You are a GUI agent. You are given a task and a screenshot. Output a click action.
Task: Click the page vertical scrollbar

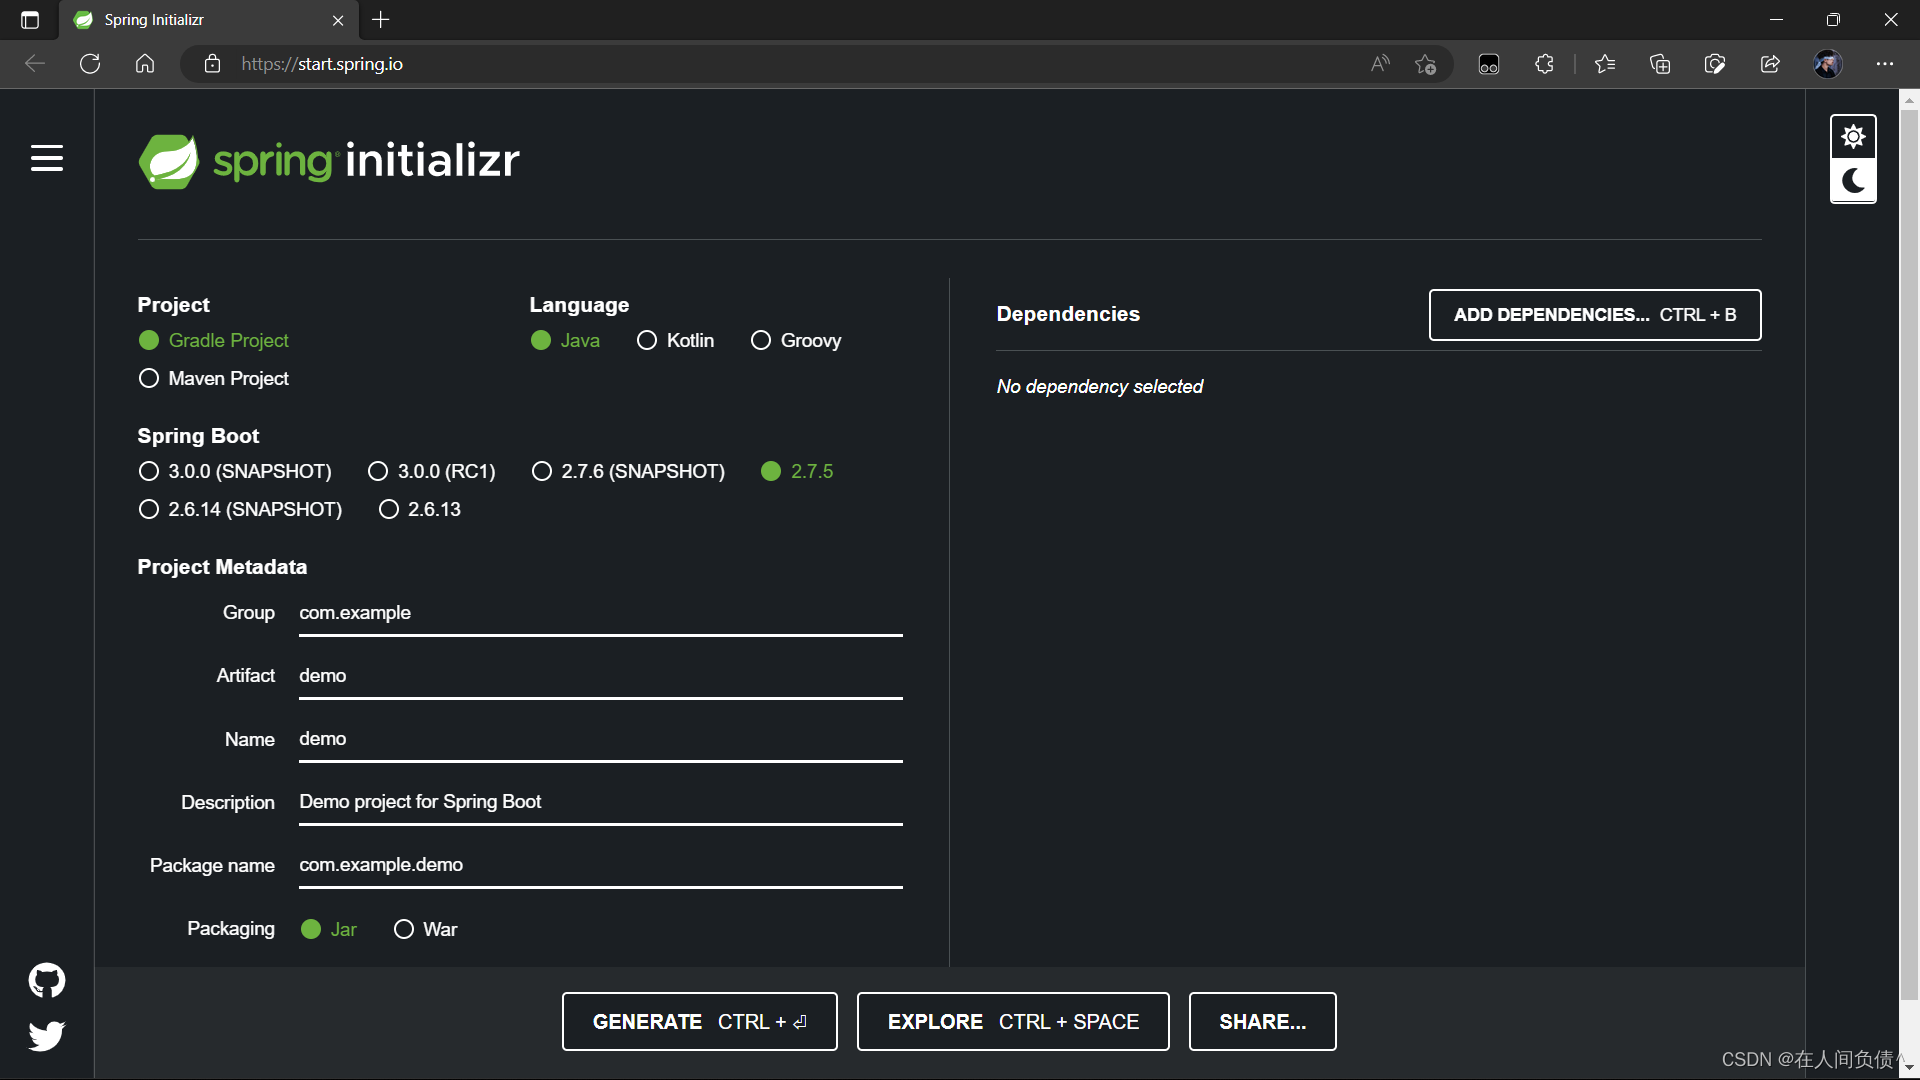(x=1909, y=555)
